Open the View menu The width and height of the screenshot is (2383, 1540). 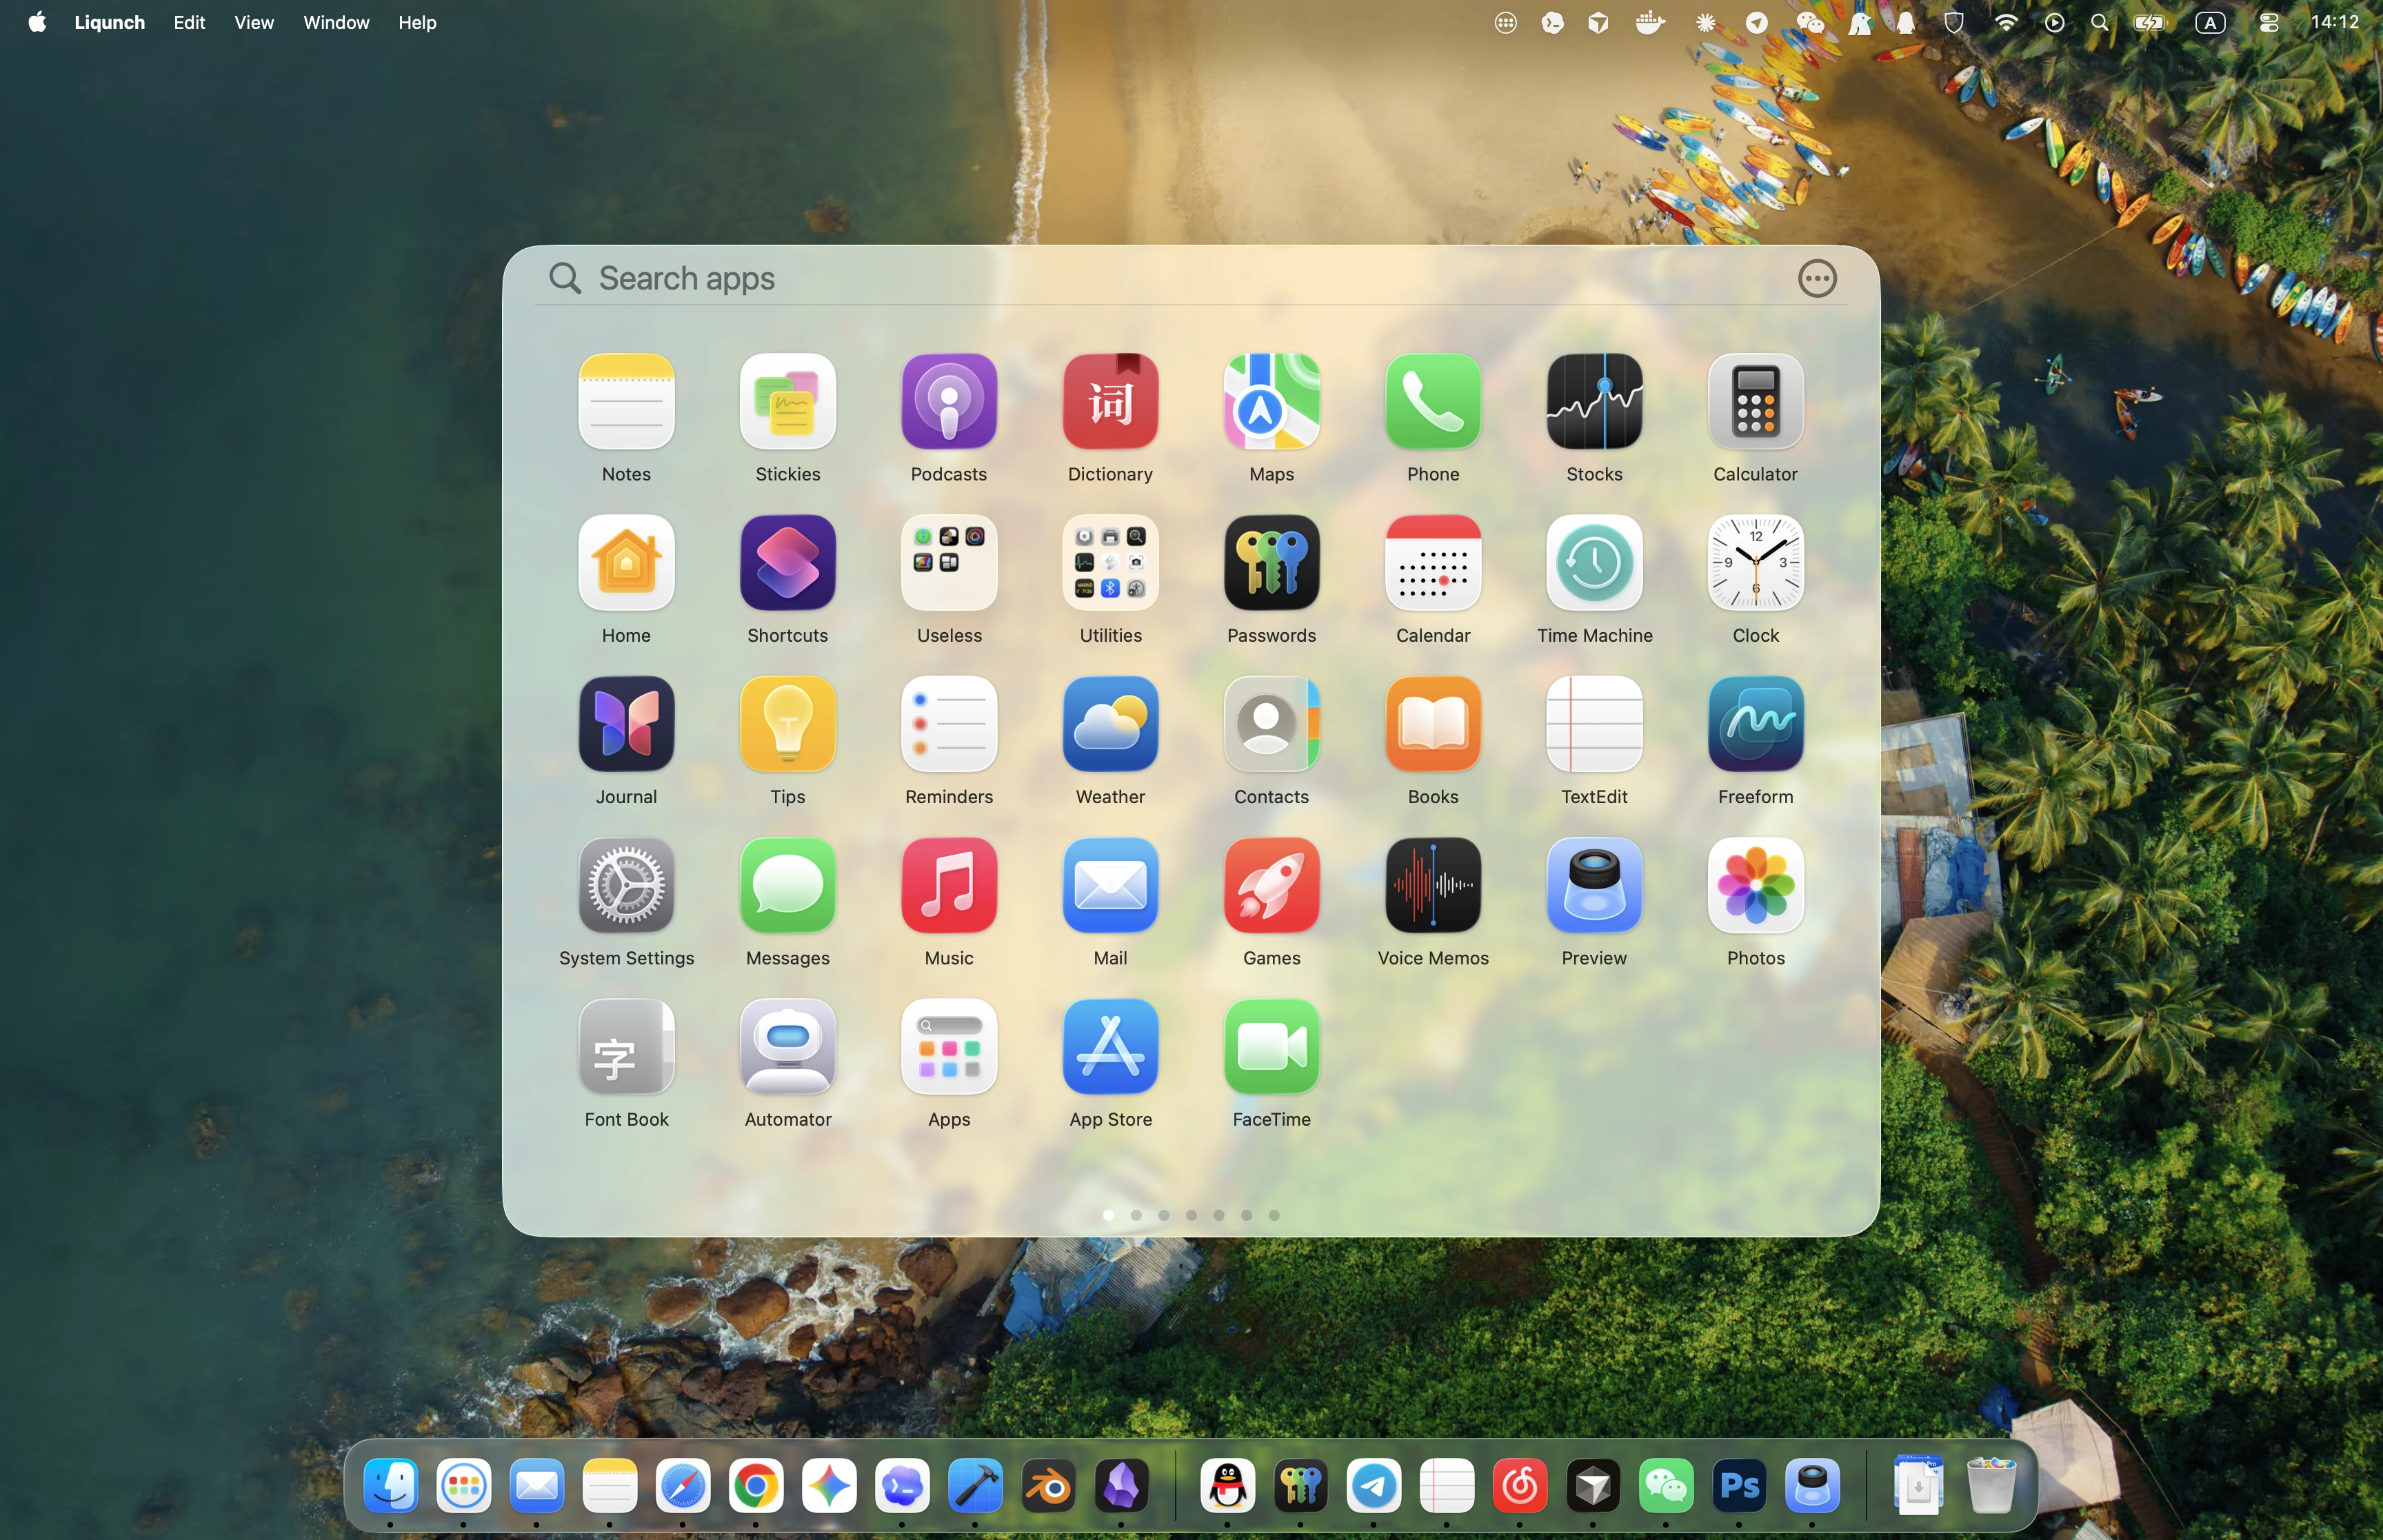click(x=254, y=22)
